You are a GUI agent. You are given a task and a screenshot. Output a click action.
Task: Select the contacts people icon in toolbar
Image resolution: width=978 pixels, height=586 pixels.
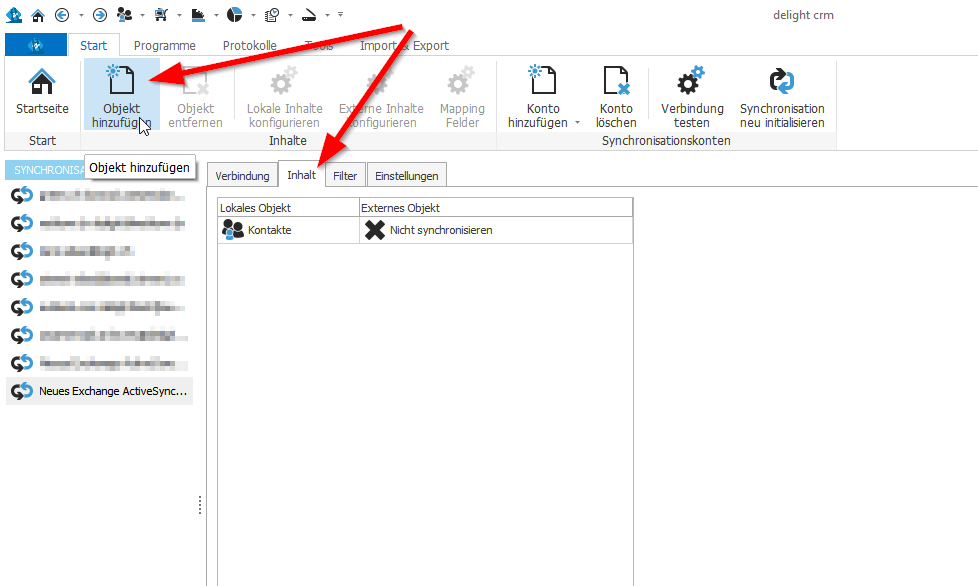[x=124, y=14]
